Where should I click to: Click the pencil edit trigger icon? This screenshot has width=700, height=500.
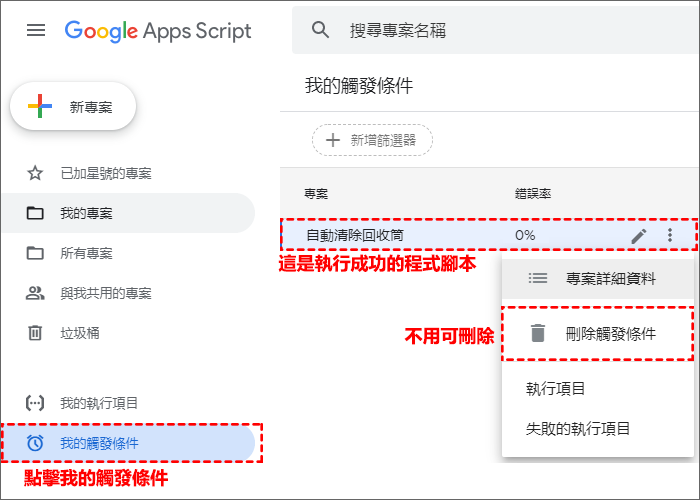(639, 236)
